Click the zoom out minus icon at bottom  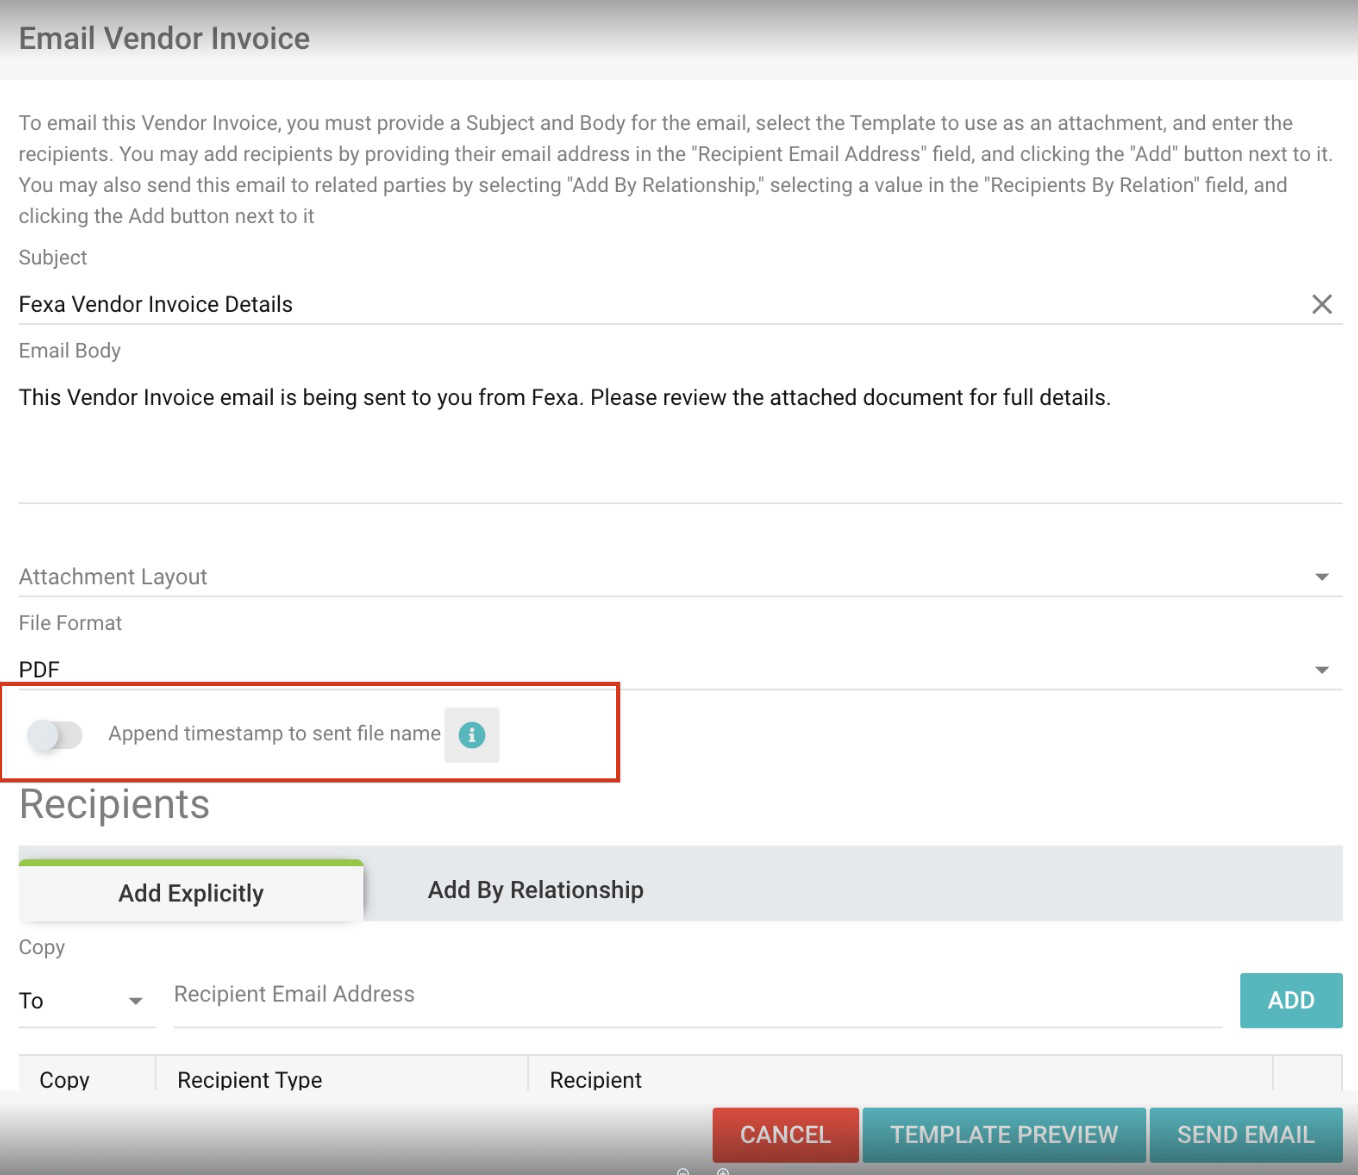click(683, 1171)
